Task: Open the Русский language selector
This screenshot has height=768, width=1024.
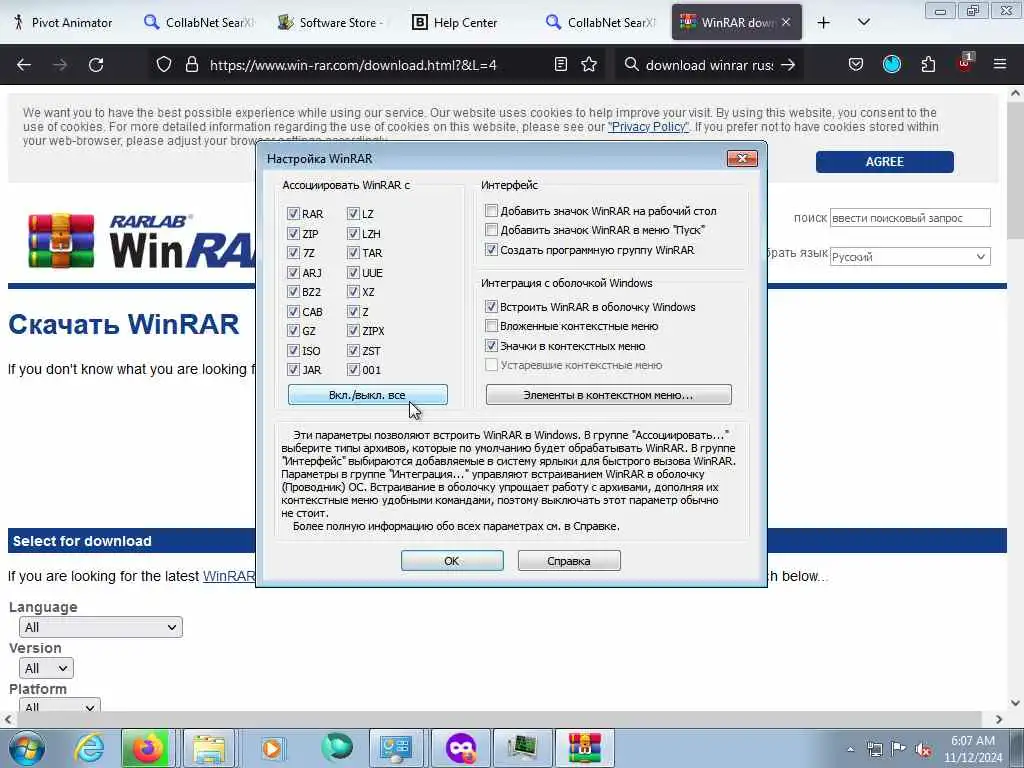Action: [910, 257]
